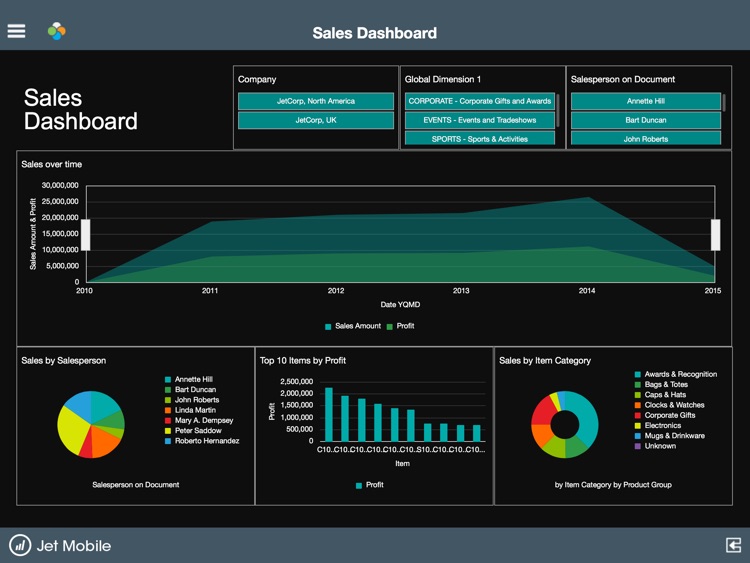Toggle Profit legend marker under area chart

pyautogui.click(x=389, y=327)
